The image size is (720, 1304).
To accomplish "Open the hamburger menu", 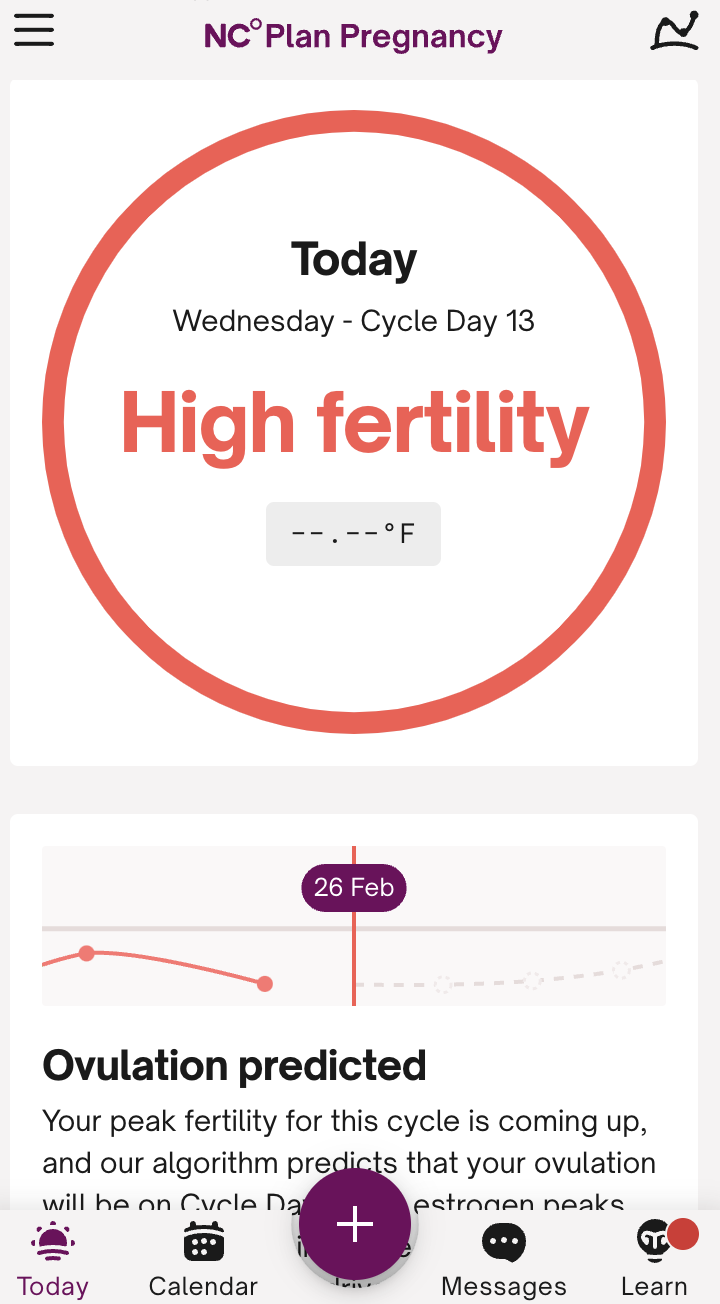I will pyautogui.click(x=34, y=31).
